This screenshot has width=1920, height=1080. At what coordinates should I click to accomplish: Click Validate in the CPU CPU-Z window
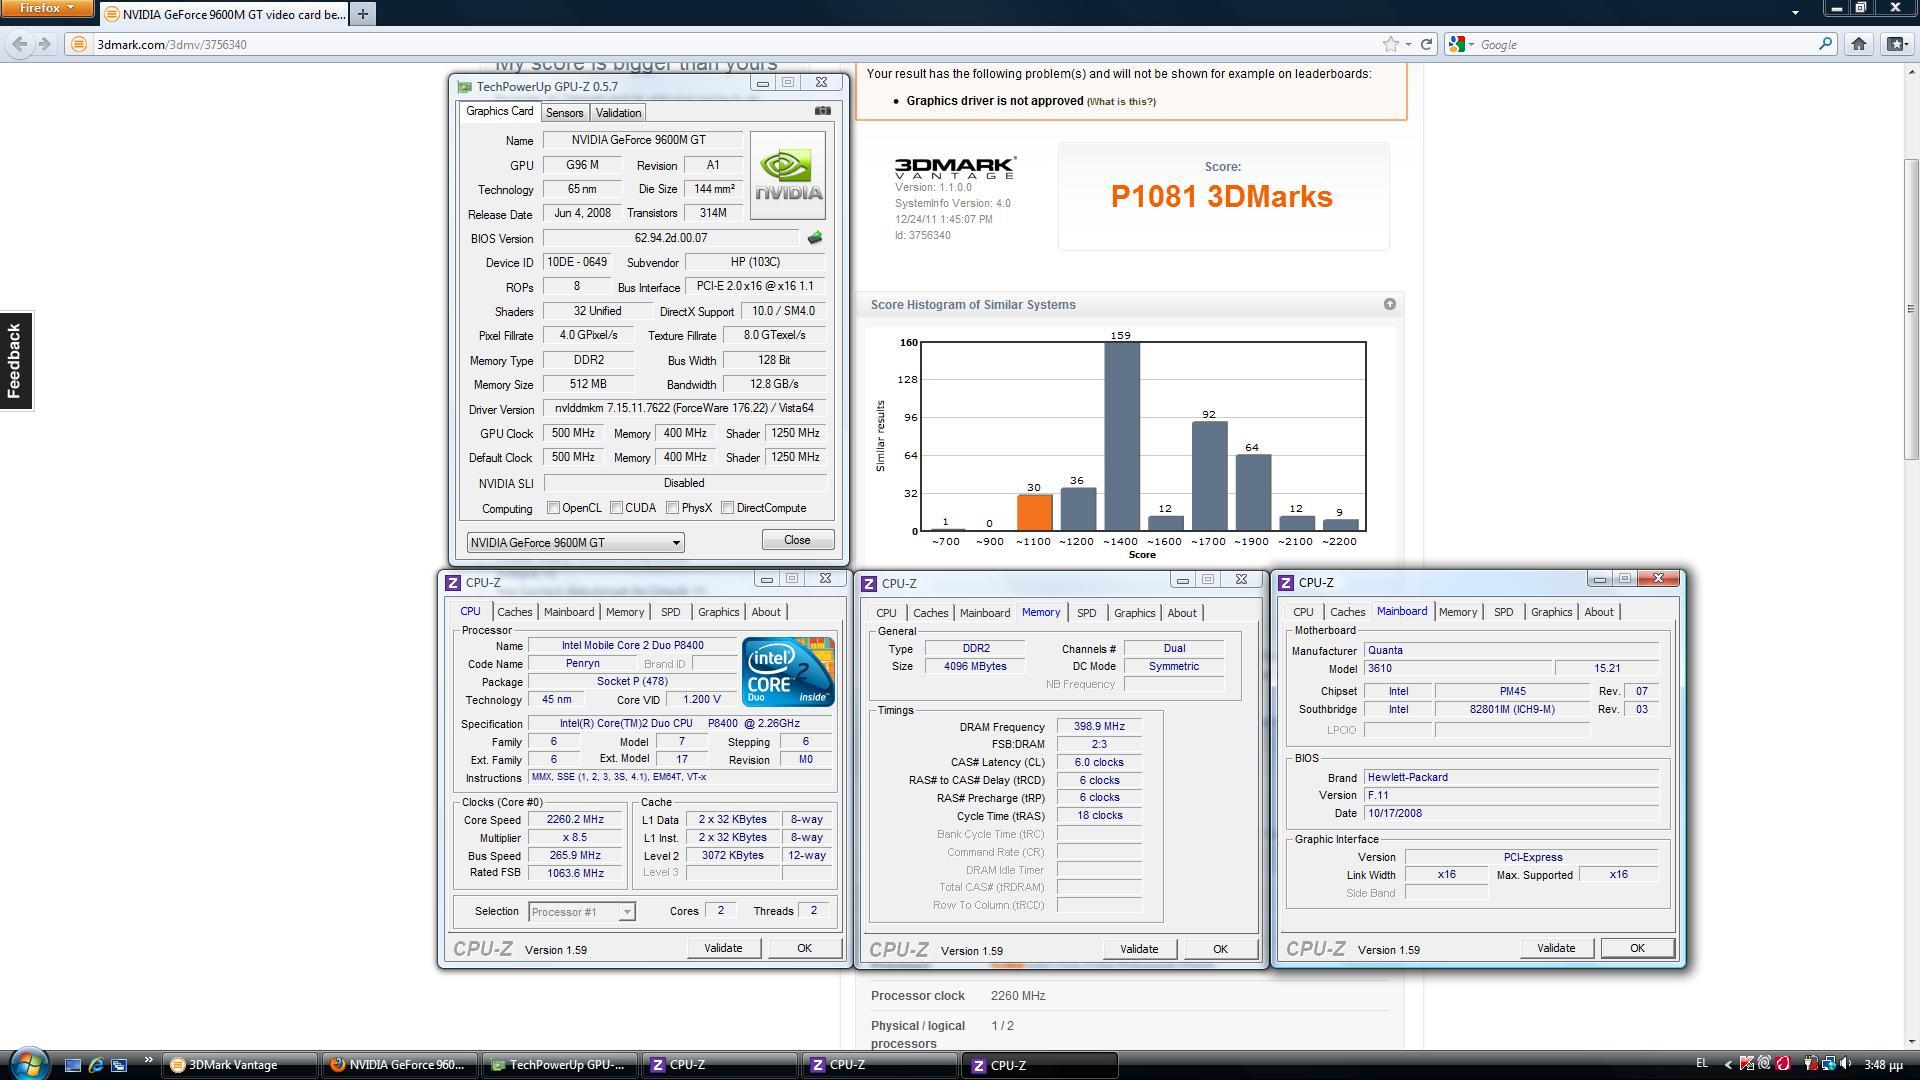(x=722, y=948)
